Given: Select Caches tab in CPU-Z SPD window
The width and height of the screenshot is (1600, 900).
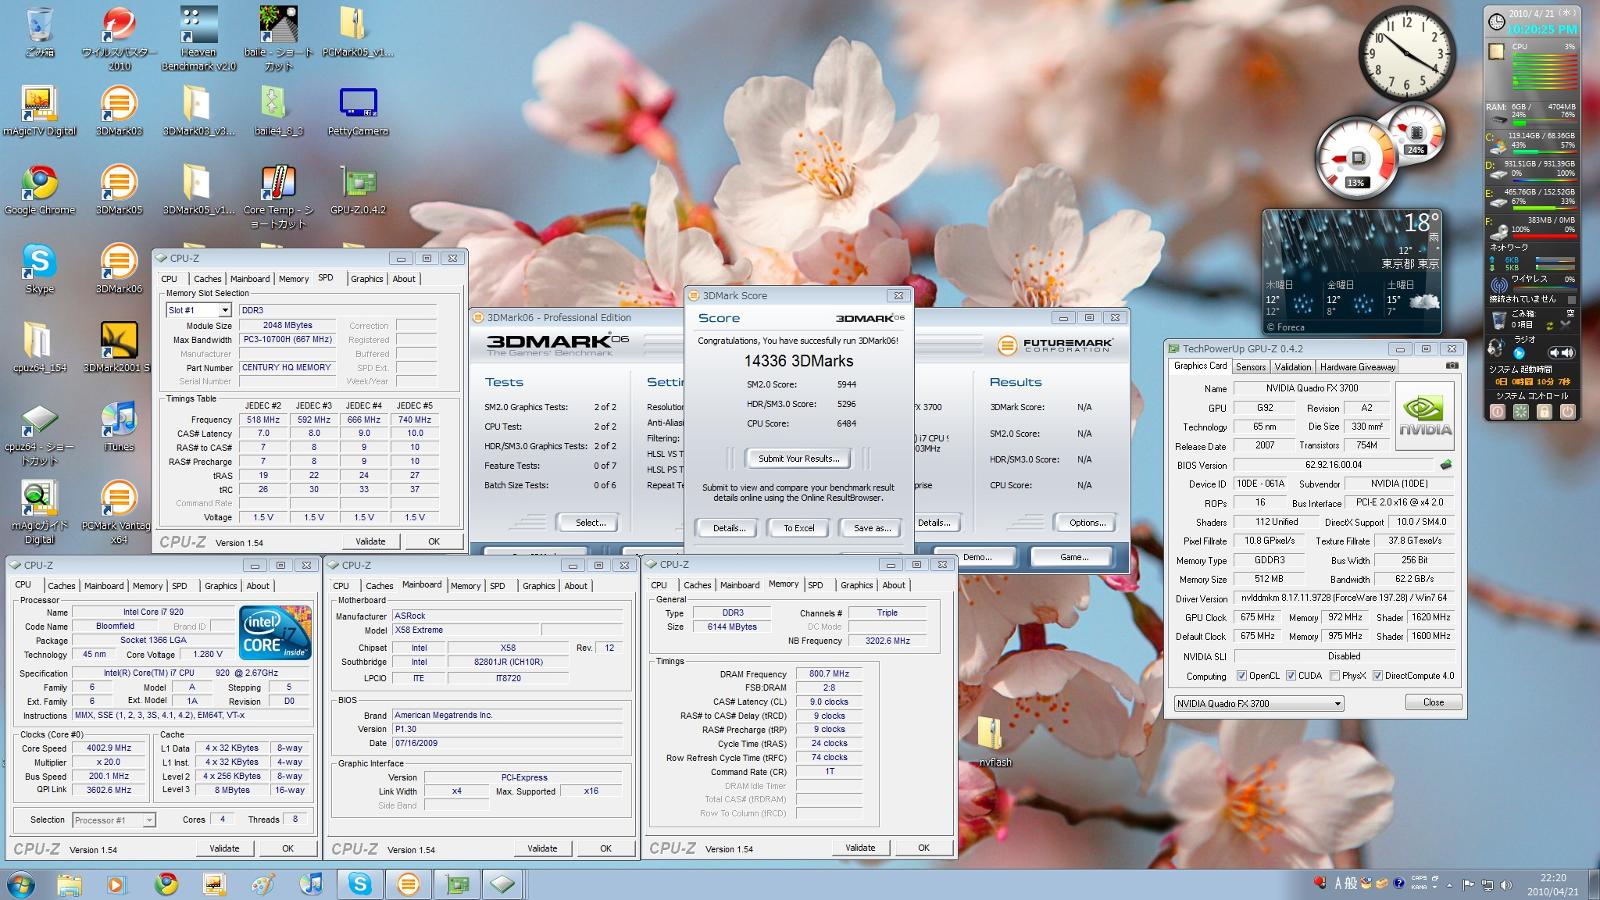Looking at the screenshot, I should (207, 279).
